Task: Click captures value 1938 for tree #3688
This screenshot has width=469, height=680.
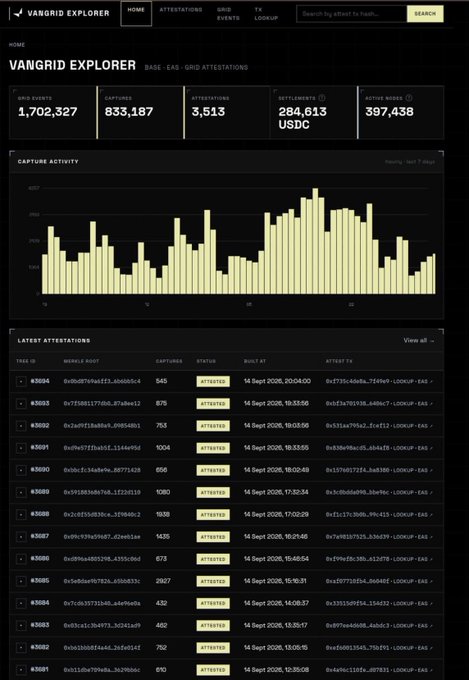Action: (x=163, y=515)
